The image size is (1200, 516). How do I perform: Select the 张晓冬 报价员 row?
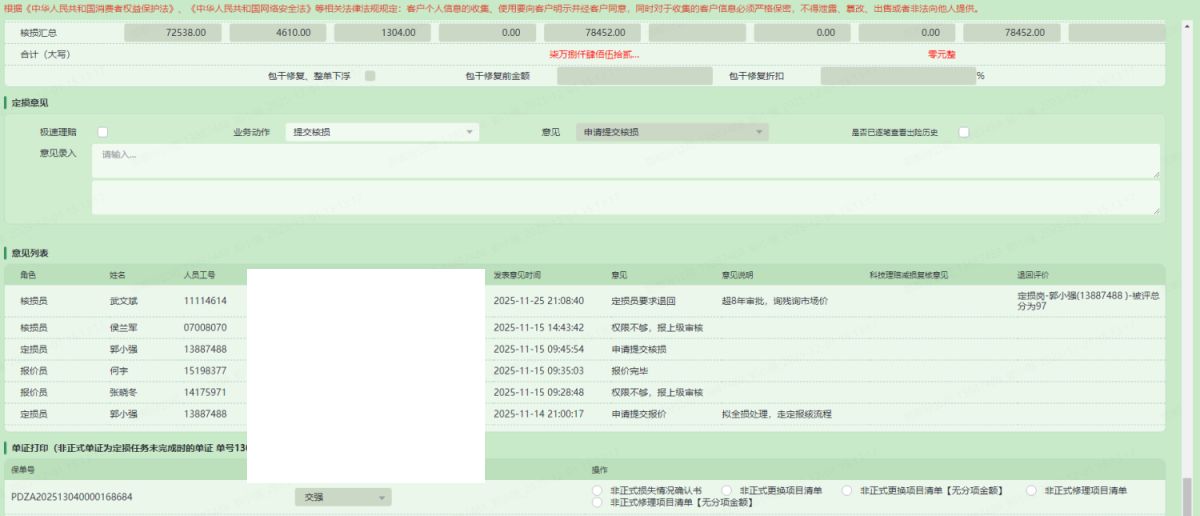click(x=125, y=392)
